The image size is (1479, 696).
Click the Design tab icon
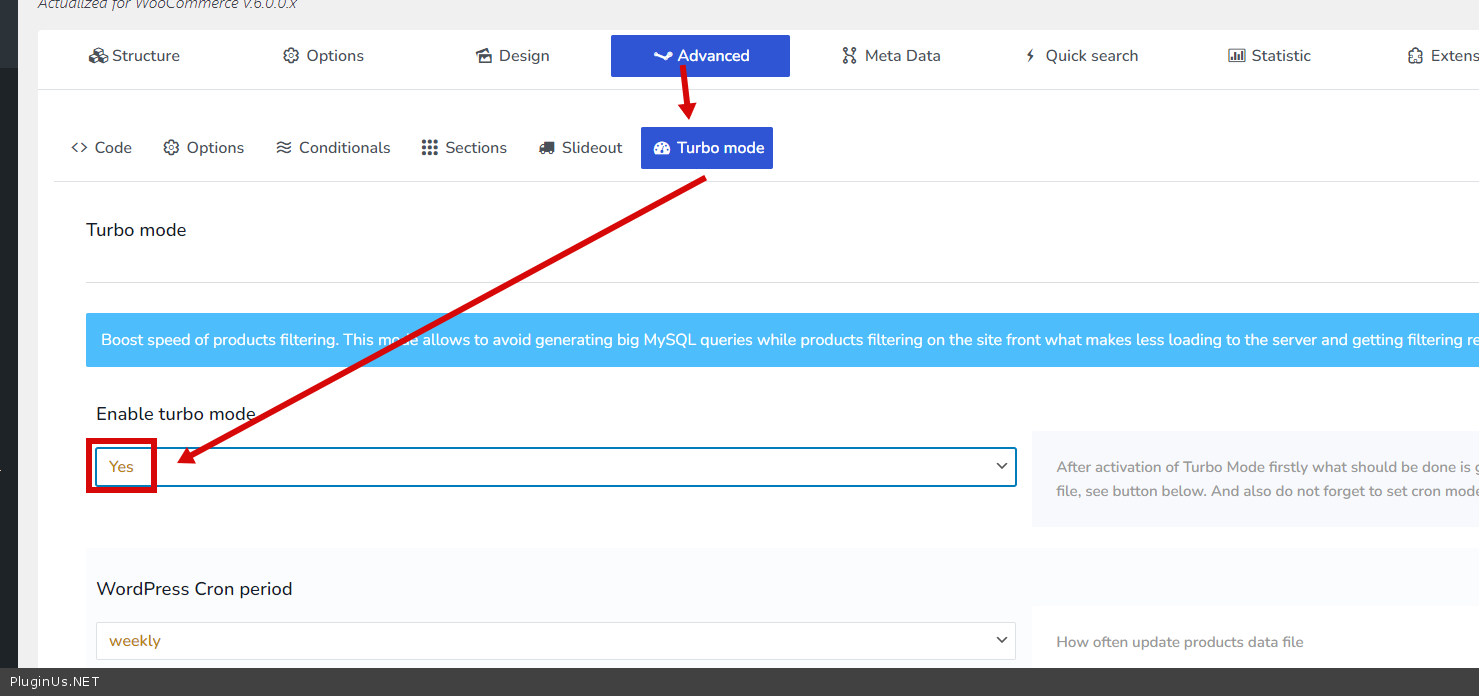point(484,56)
